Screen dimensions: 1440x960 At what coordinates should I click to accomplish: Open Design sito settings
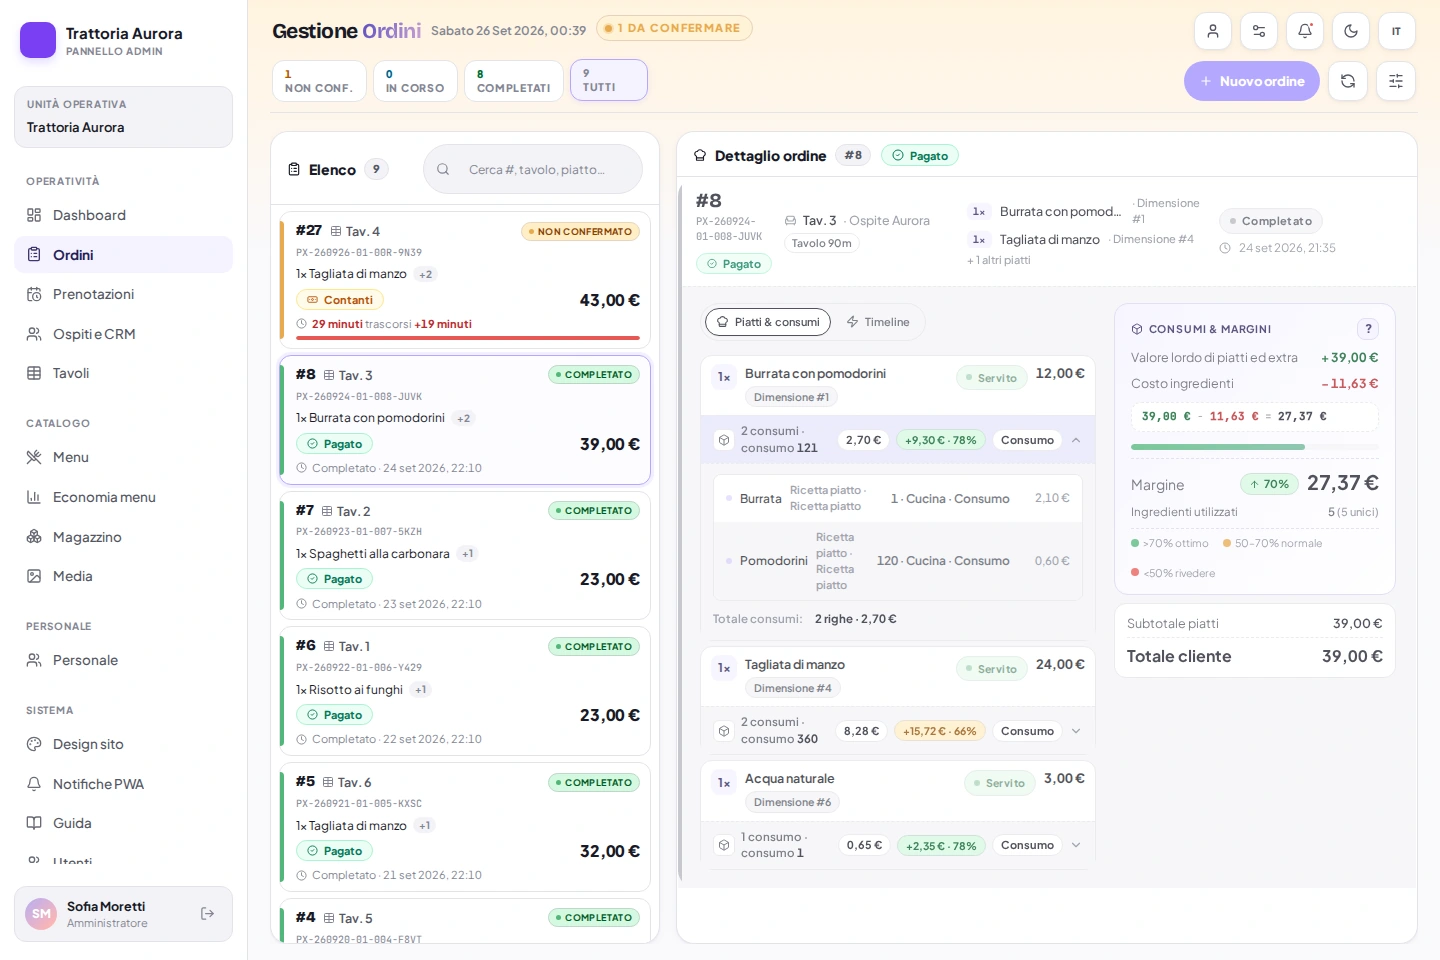(x=123, y=744)
